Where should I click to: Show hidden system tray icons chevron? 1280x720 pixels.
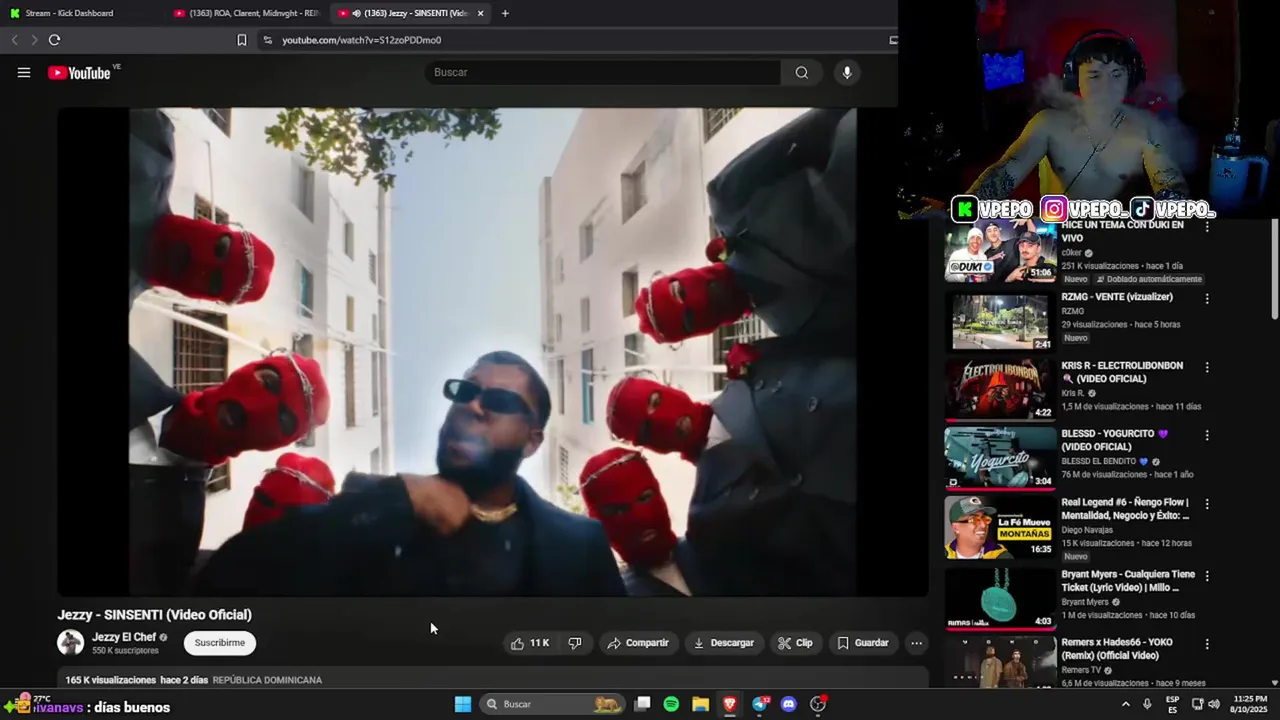coord(1126,704)
